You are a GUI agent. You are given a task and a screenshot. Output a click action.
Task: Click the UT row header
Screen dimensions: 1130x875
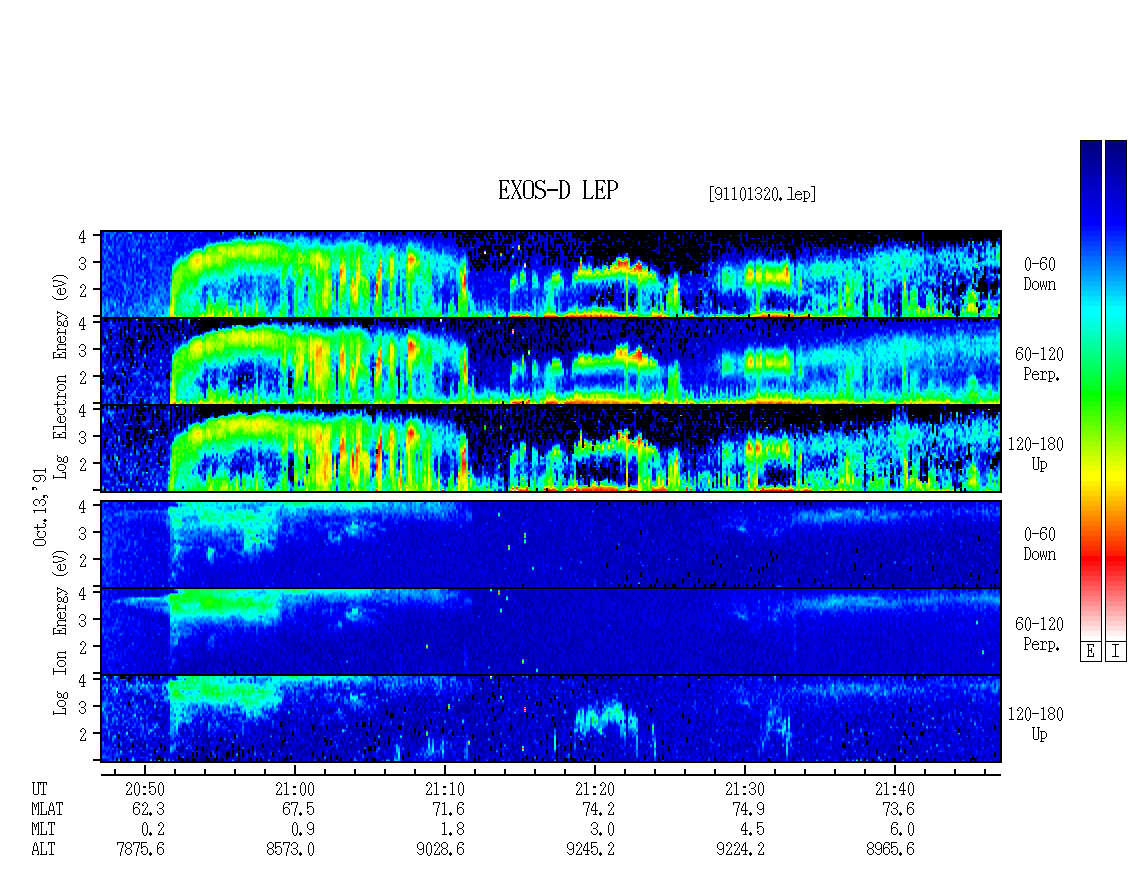coord(39,789)
